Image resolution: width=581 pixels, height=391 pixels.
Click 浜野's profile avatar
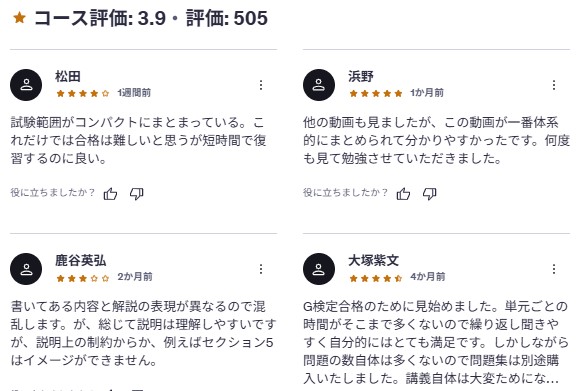click(319, 85)
